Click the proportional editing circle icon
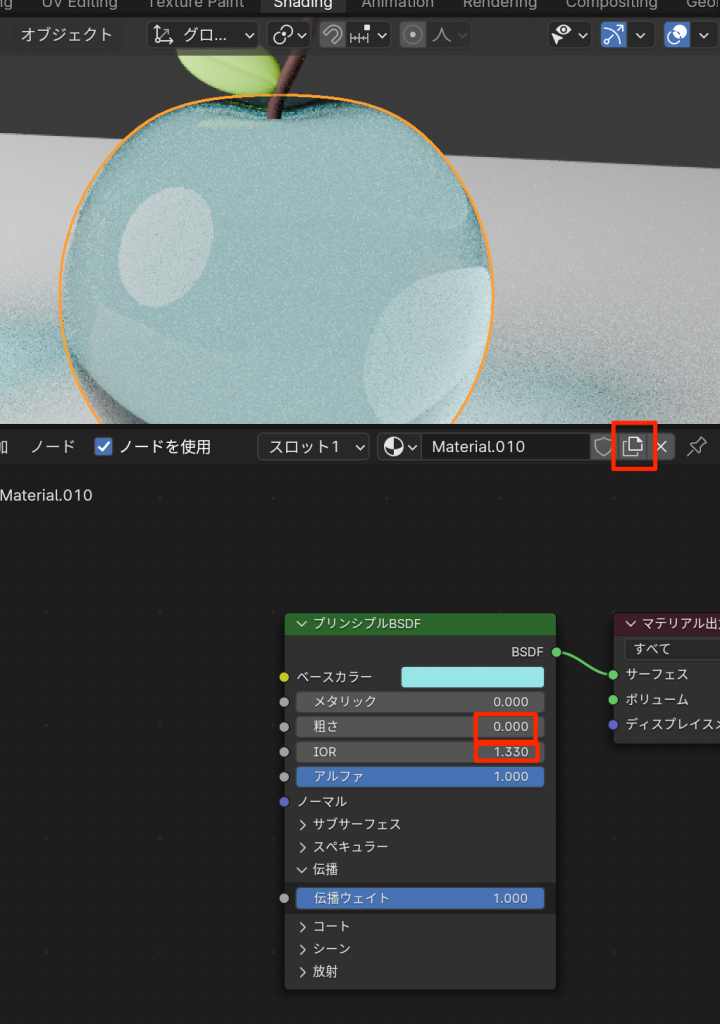Image resolution: width=720 pixels, height=1024 pixels. pos(412,35)
